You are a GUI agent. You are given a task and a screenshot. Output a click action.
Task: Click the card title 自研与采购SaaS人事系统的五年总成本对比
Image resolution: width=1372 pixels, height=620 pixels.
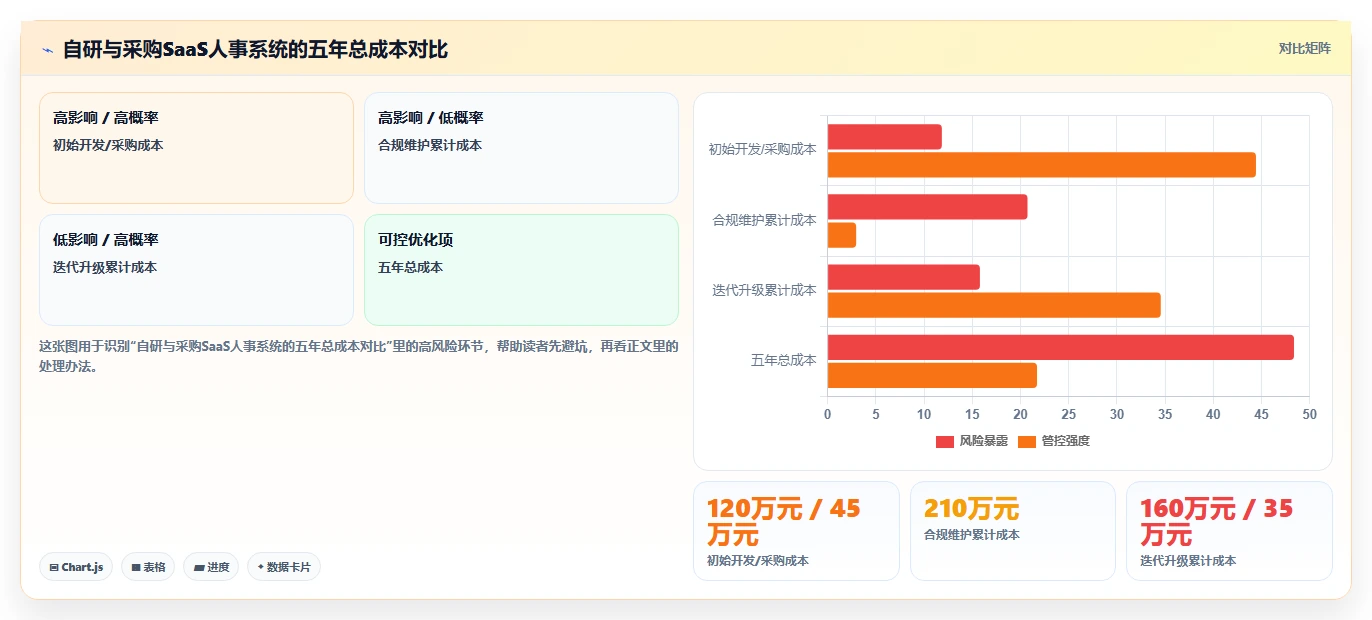click(256, 49)
